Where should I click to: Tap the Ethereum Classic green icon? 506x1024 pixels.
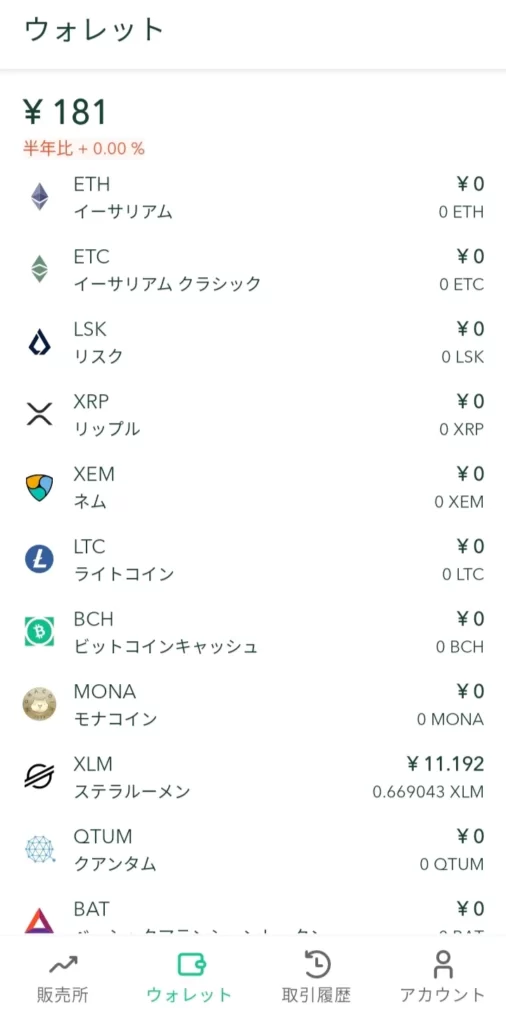coord(40,268)
